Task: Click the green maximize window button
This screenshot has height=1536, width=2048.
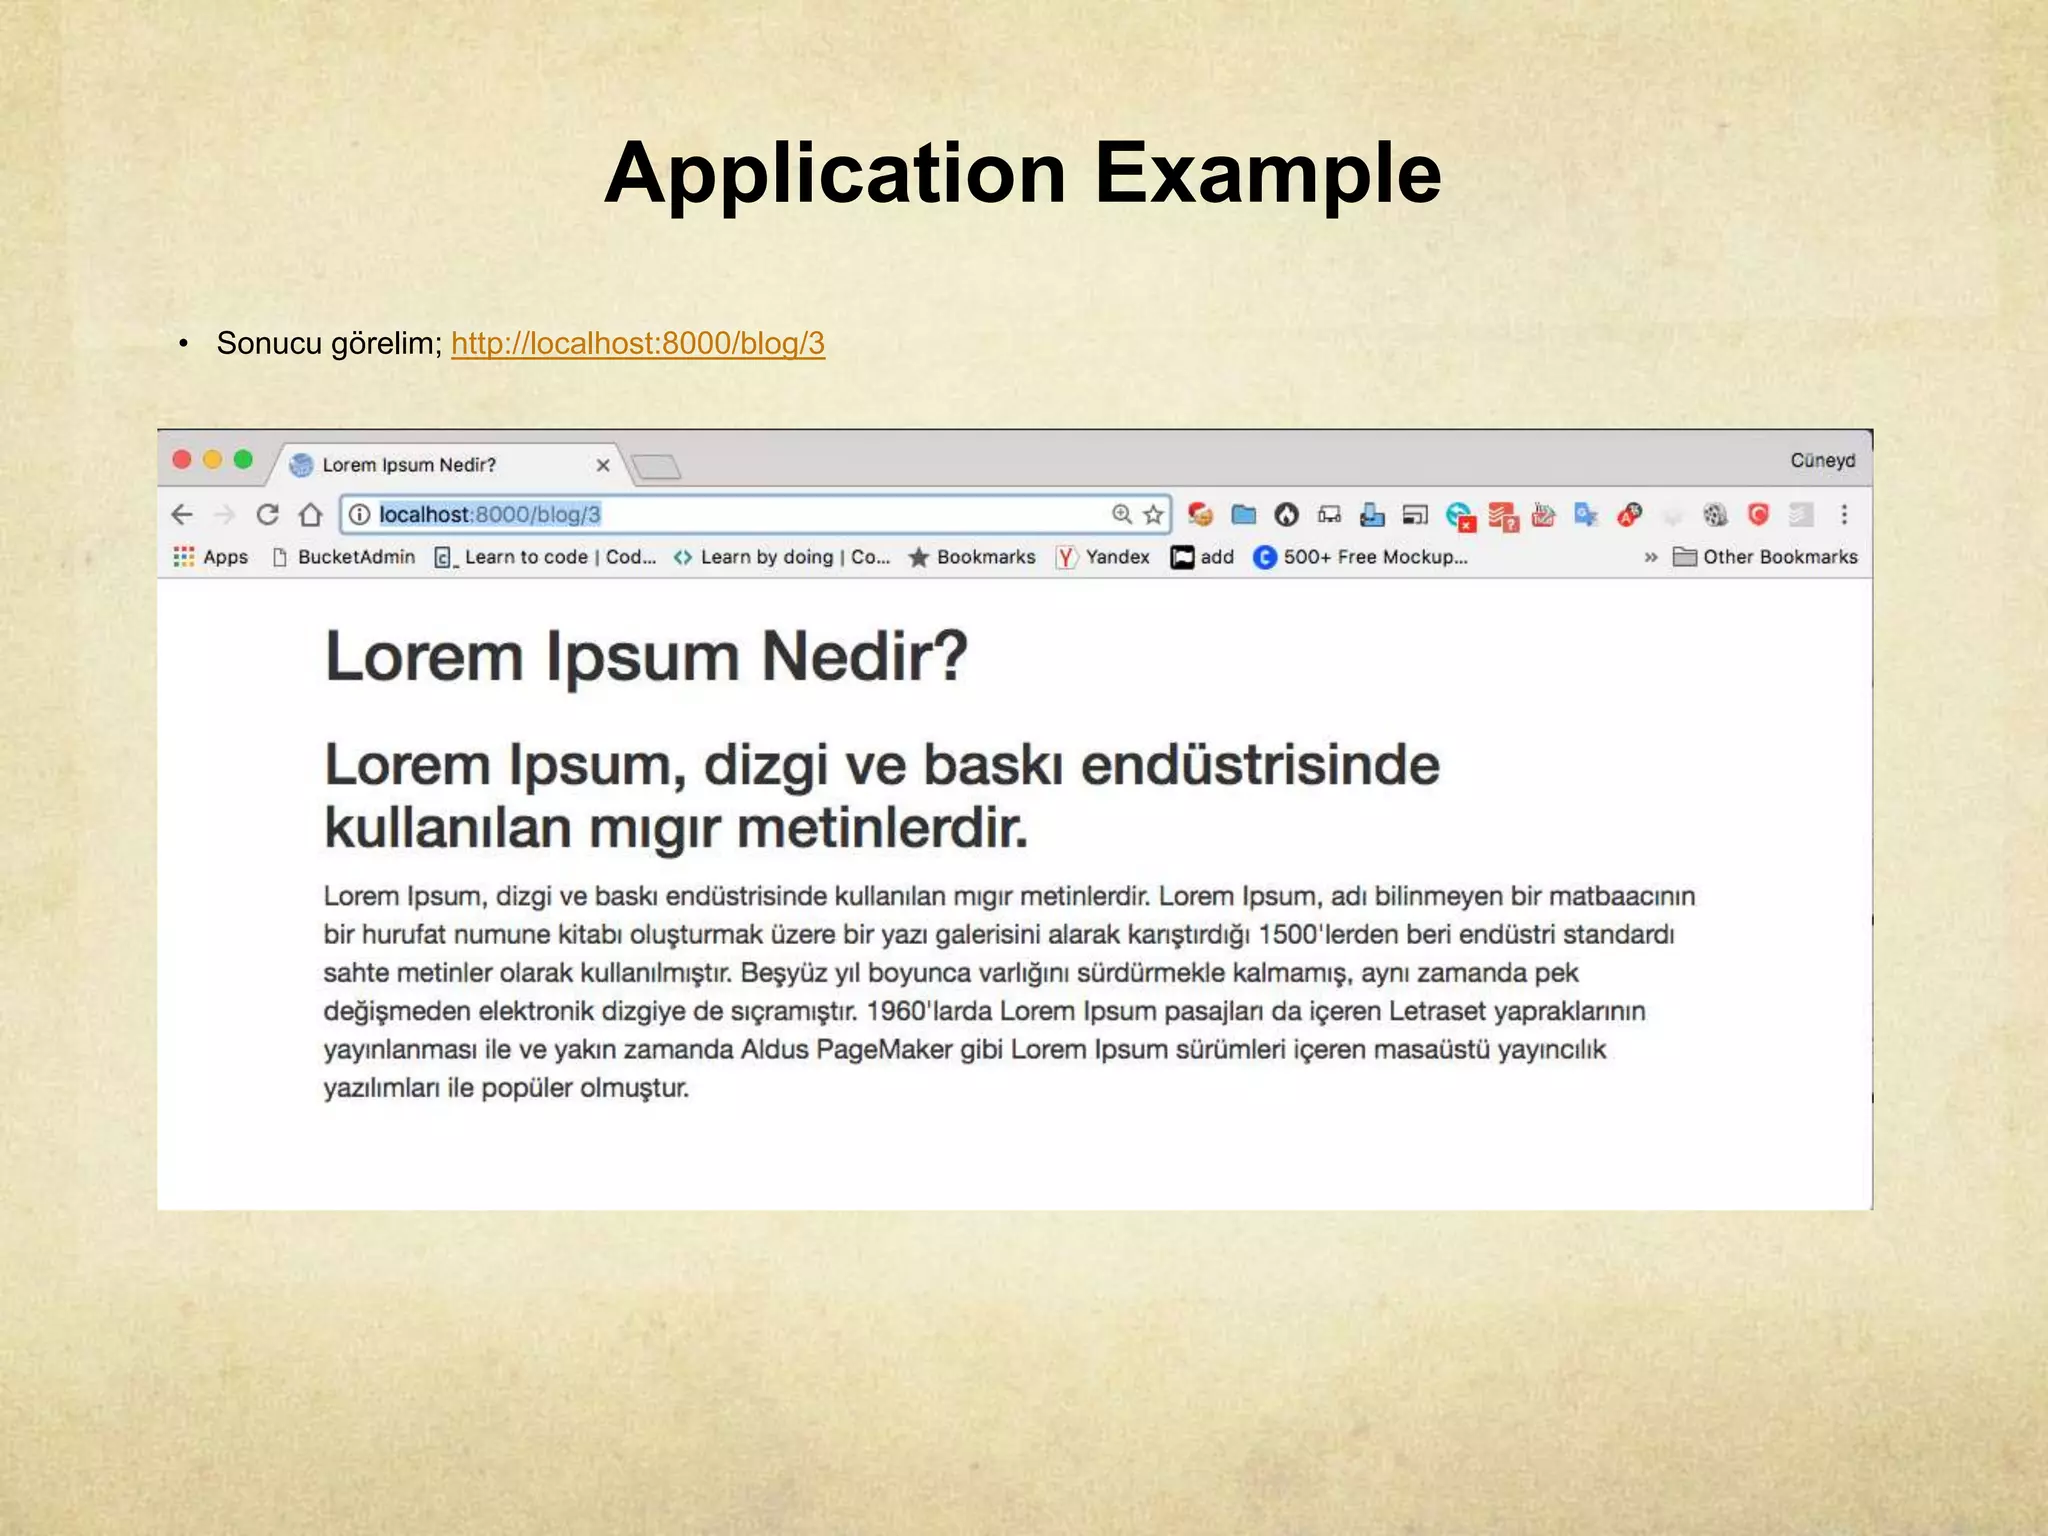Action: pyautogui.click(x=243, y=459)
